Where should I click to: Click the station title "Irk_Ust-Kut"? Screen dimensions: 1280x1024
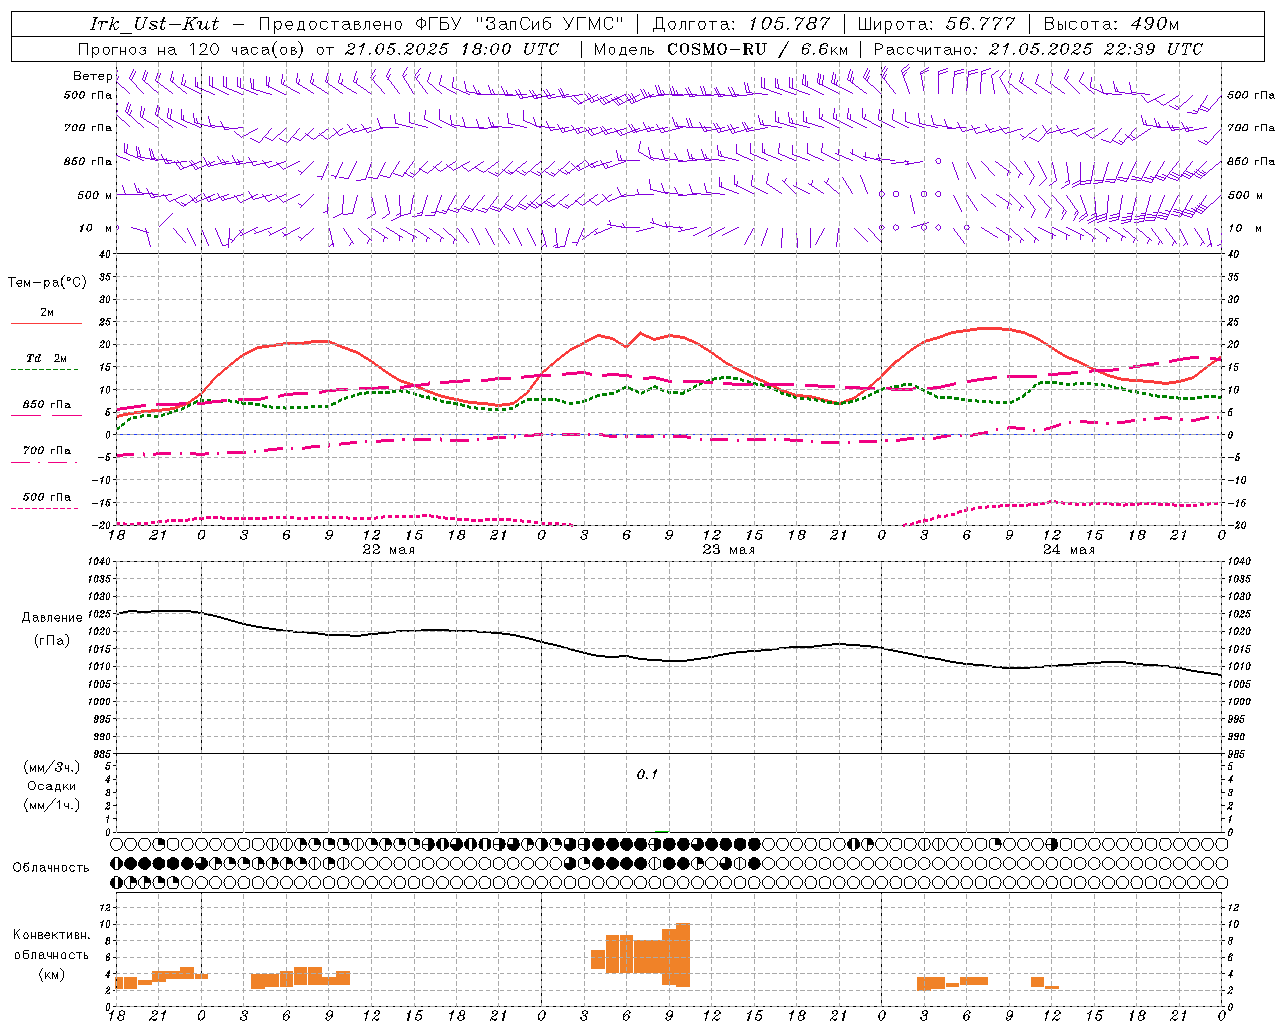(154, 24)
